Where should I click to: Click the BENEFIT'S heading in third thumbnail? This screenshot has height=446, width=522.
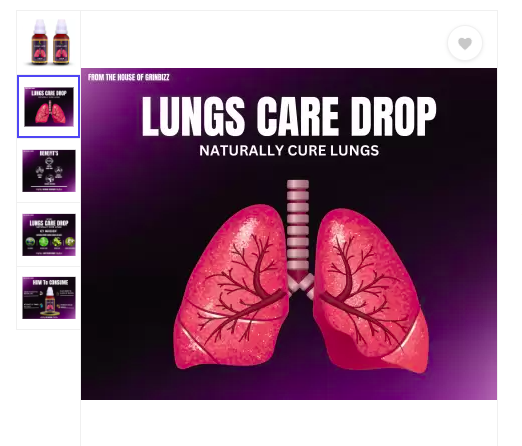pyautogui.click(x=49, y=153)
